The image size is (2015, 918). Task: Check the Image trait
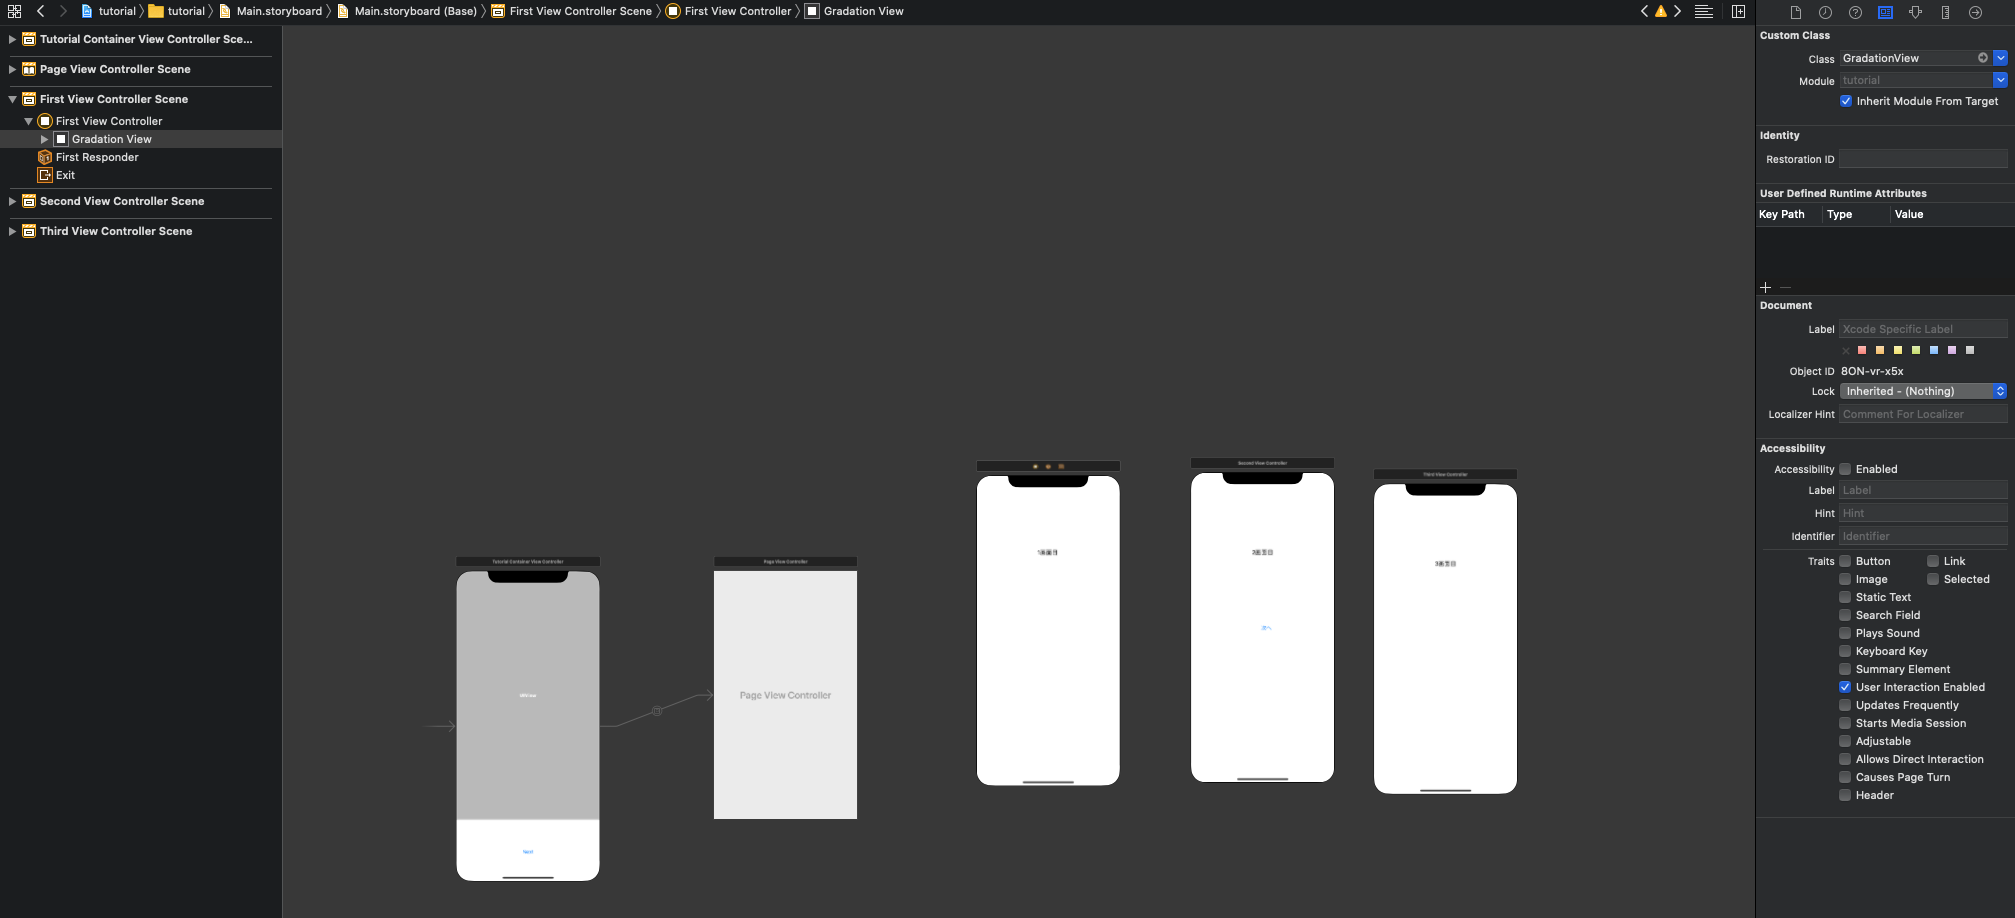[1846, 579]
